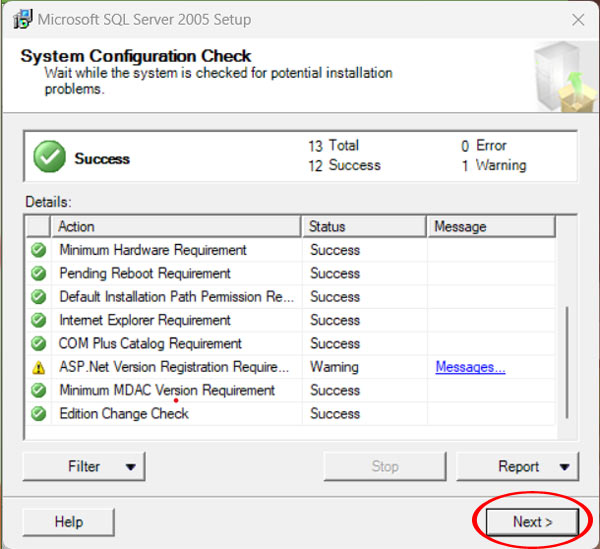Select the Internet Explorer Requirement row
600x549 pixels.
[291, 320]
